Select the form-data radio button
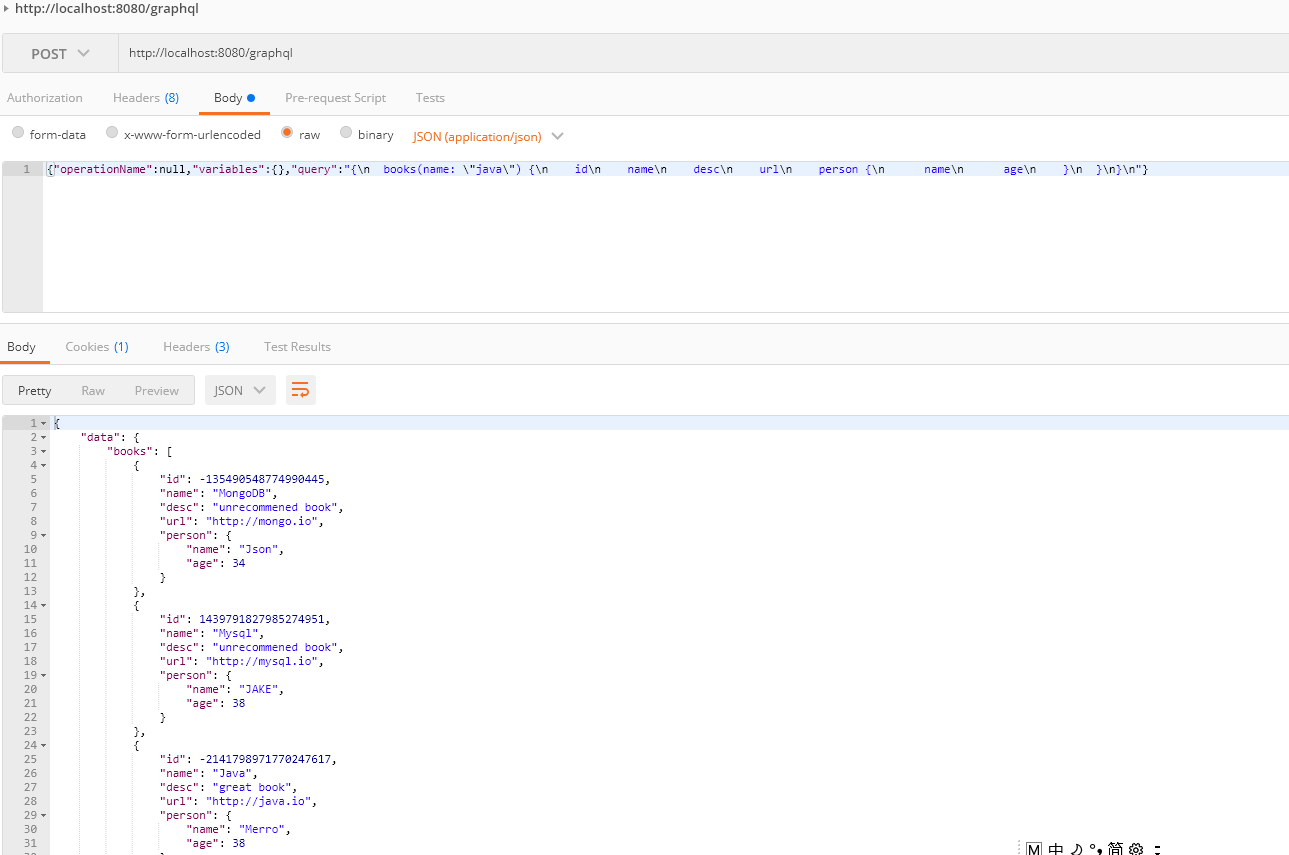This screenshot has width=1289, height=855. 18,133
